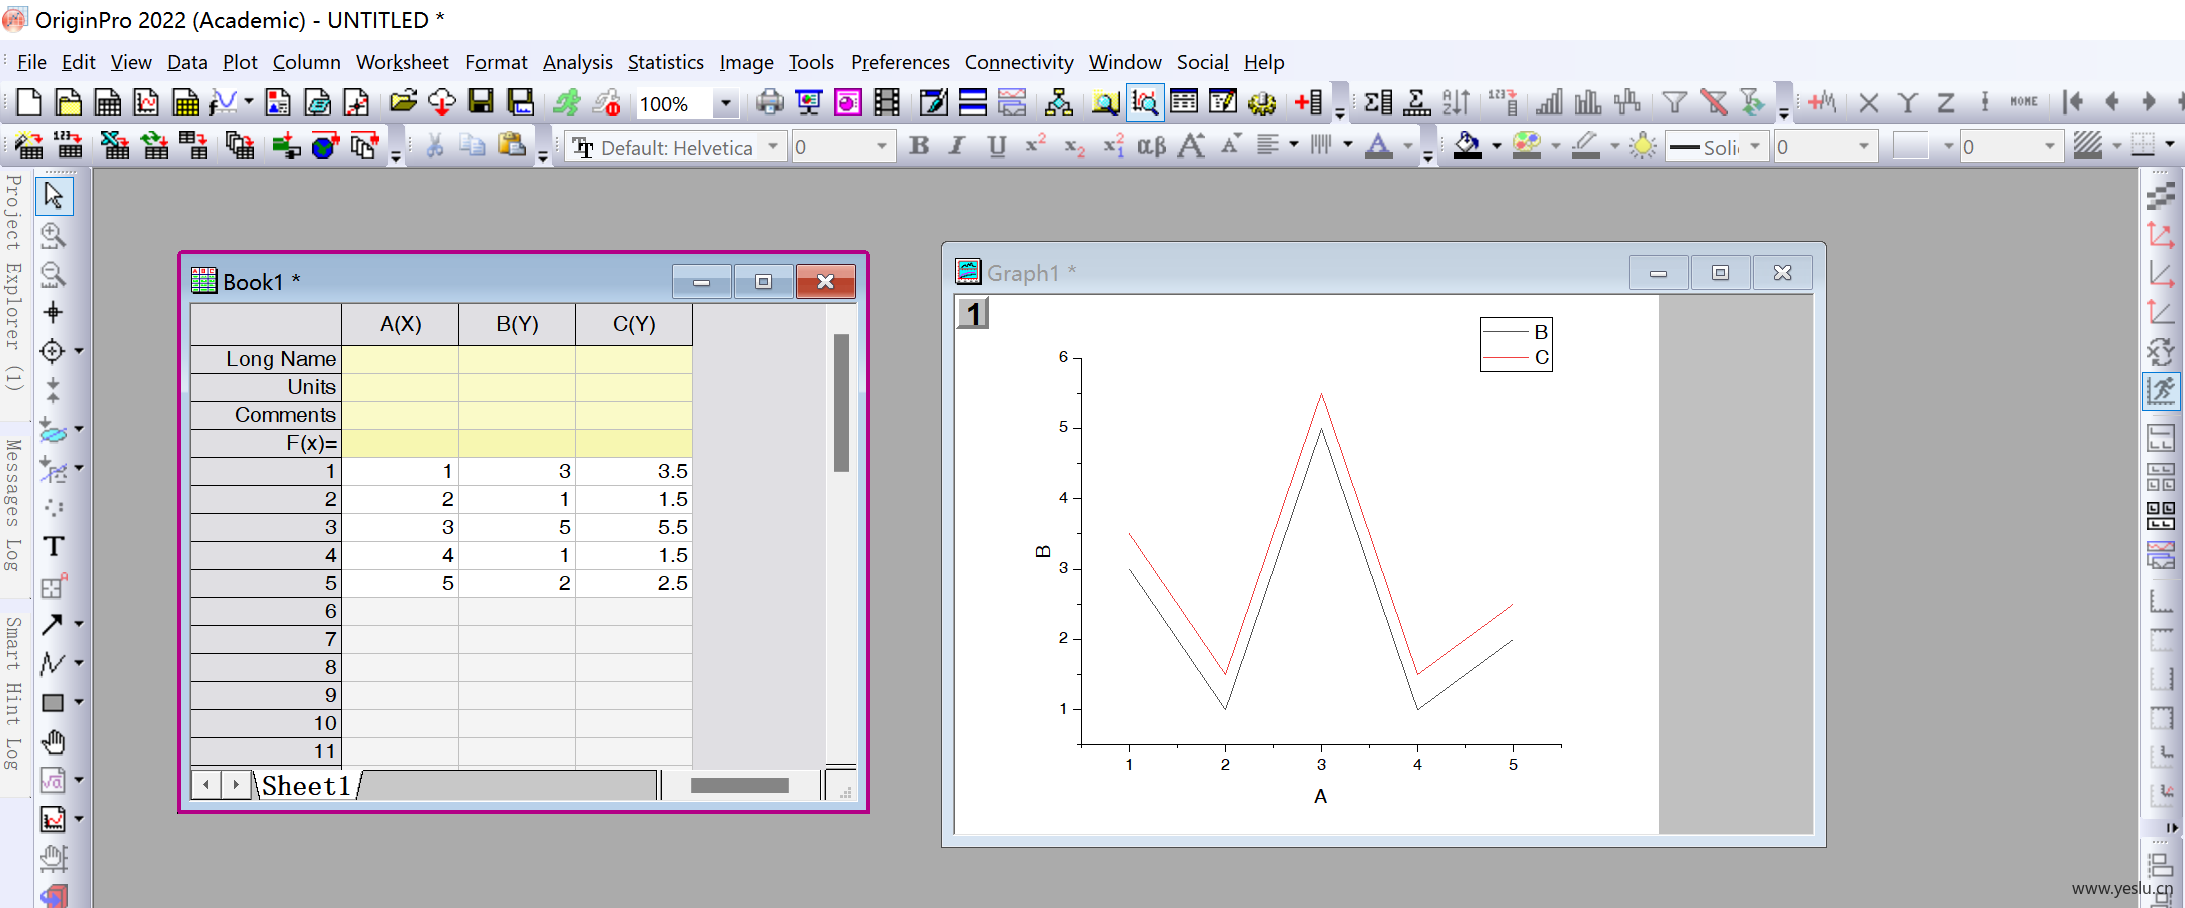Save the project using the floppy disk icon
2185x908 pixels.
[481, 102]
